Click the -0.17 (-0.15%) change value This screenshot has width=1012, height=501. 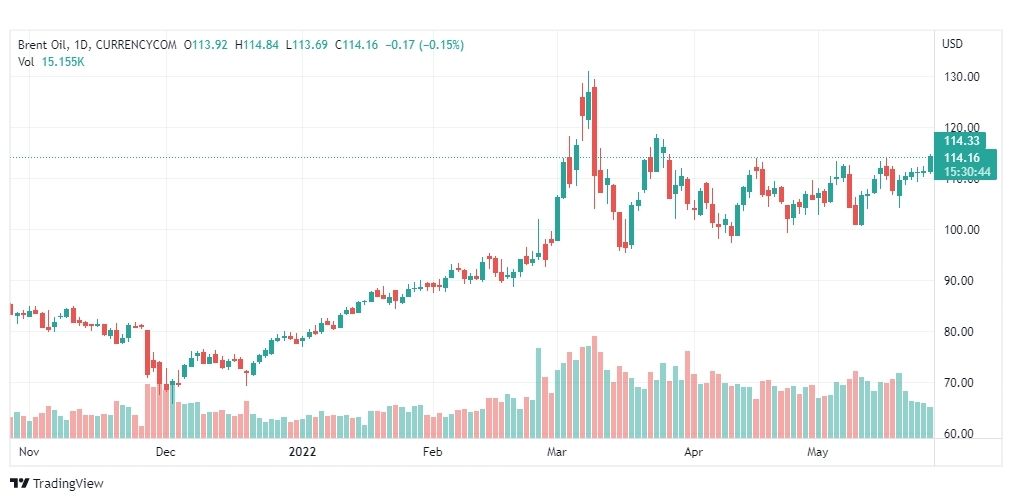tap(425, 45)
